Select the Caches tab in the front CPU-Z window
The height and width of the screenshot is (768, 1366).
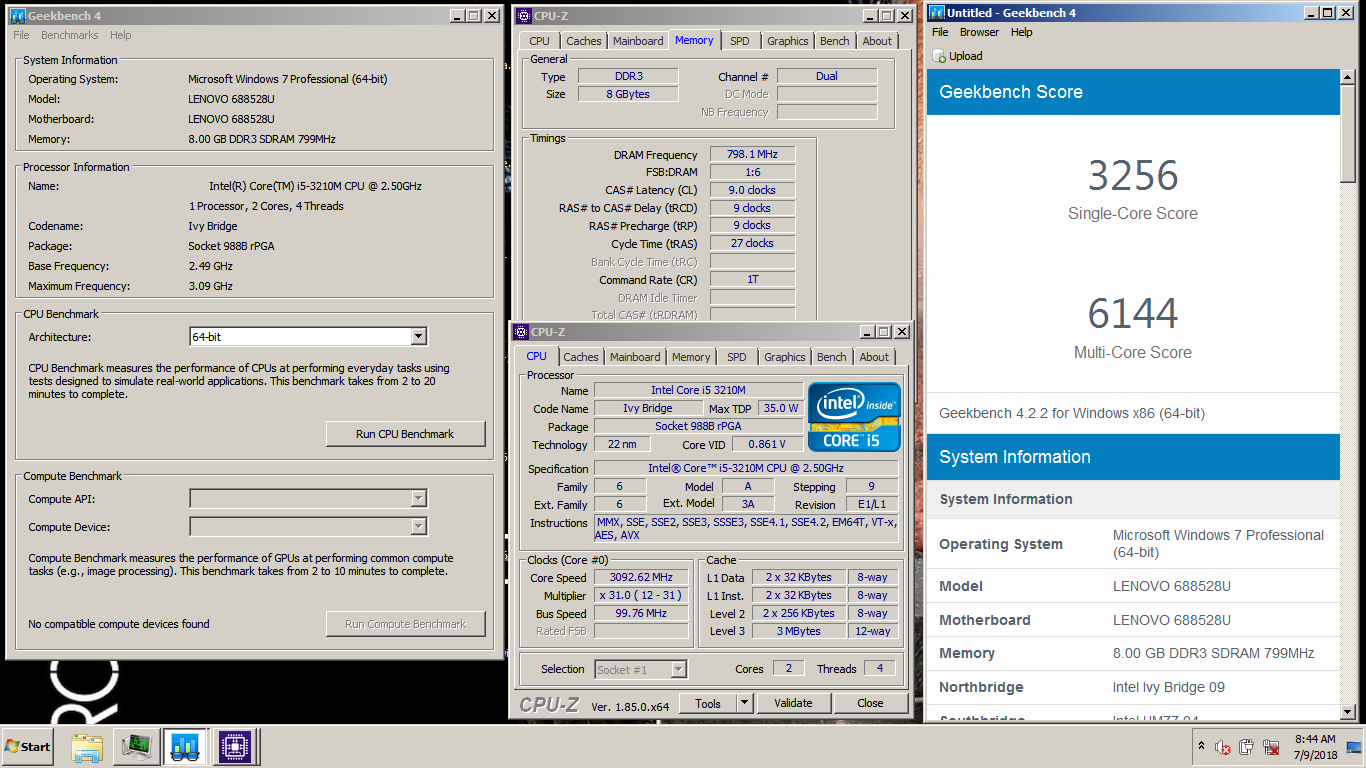click(581, 357)
